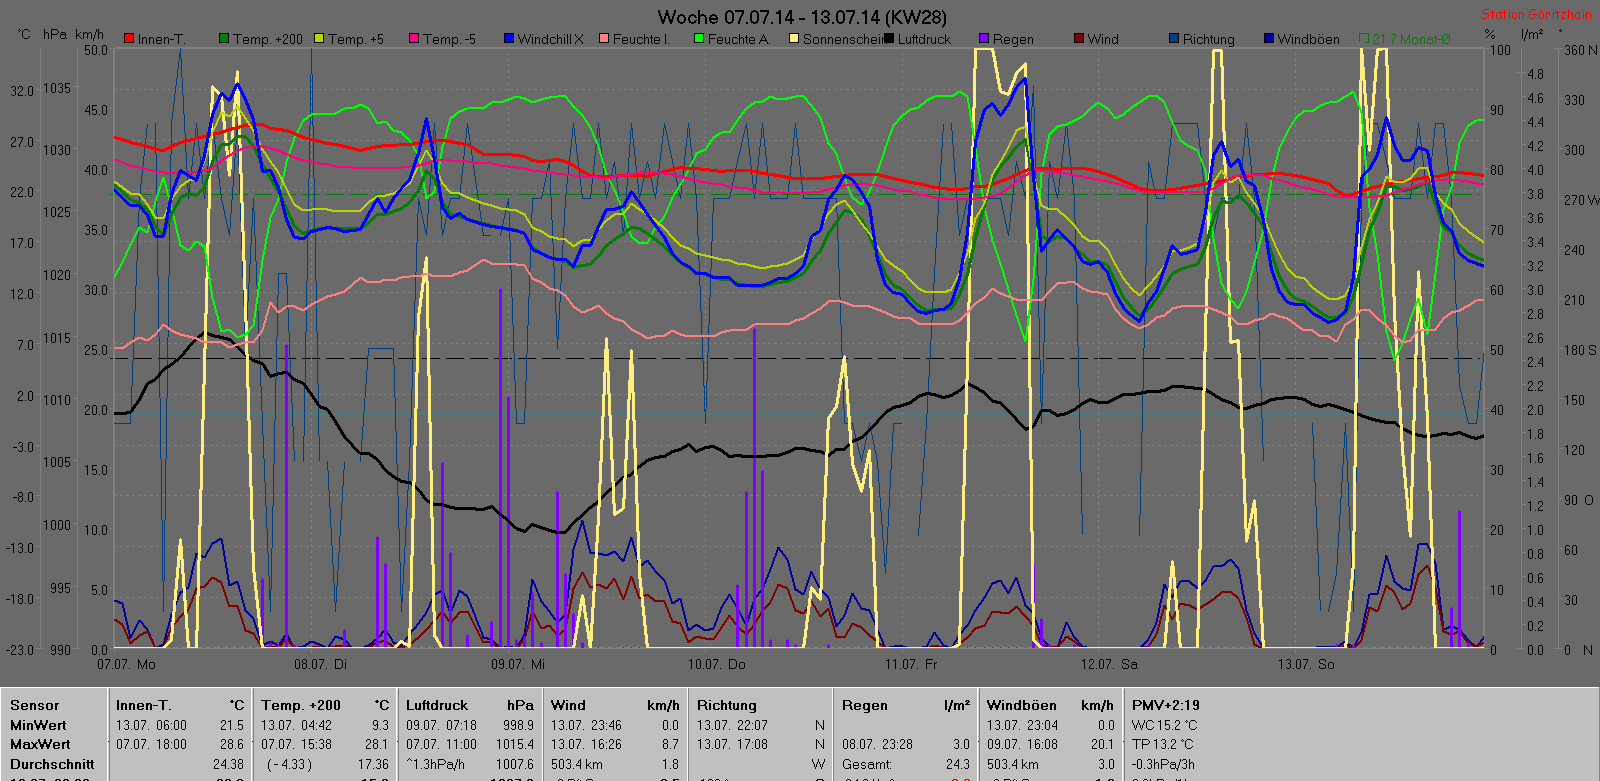Image resolution: width=1600 pixels, height=781 pixels.
Task: Click the Temp. +200 maximum value 28.1
Action: [377, 744]
